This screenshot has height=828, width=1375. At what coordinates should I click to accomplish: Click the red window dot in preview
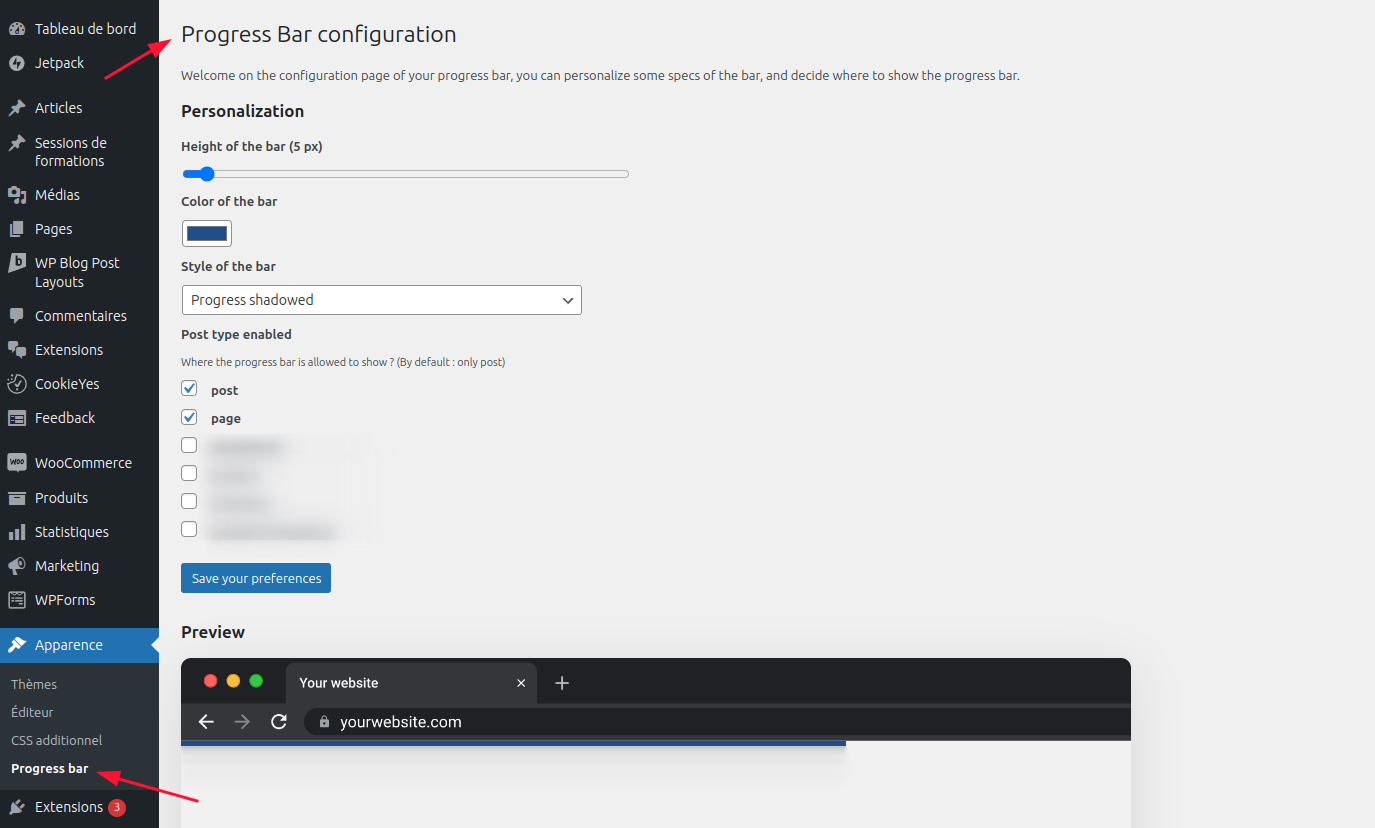(211, 681)
